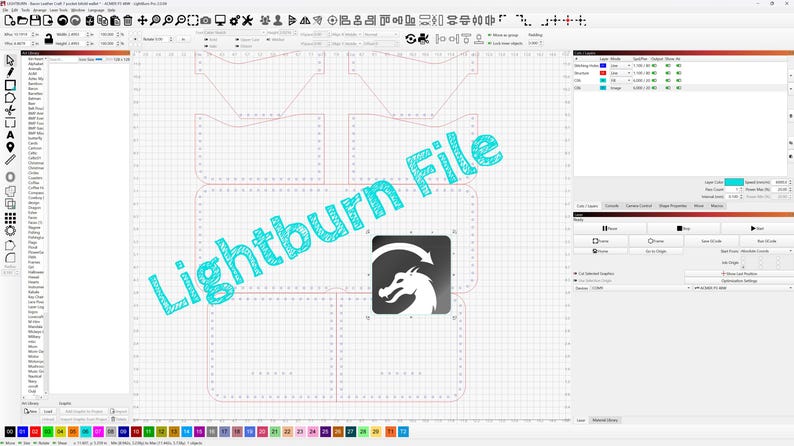This screenshot has width=794, height=446.
Task: Toggle the aspect ratio lock icon
Action: tap(49, 39)
